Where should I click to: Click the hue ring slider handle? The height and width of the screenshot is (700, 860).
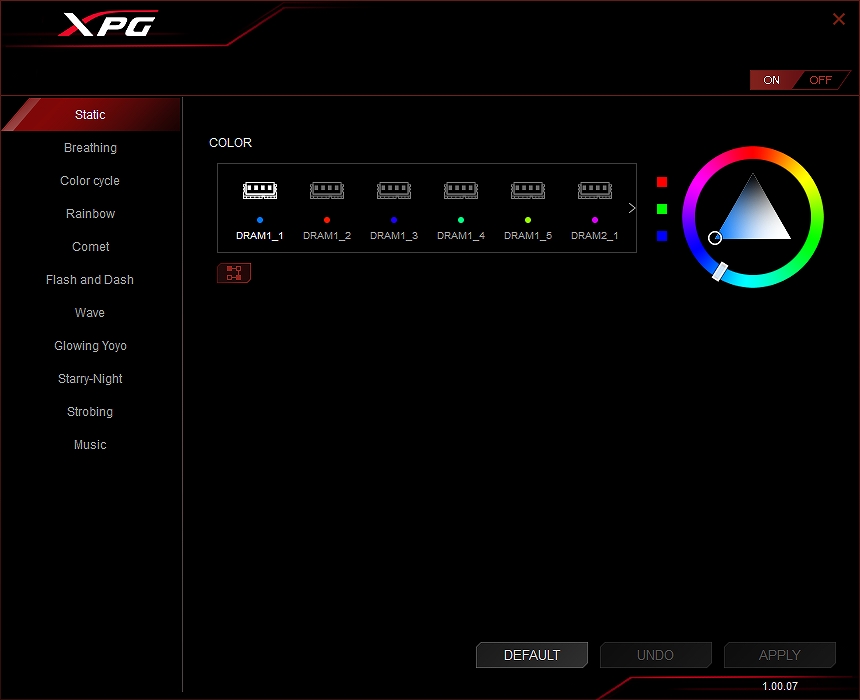tap(720, 272)
